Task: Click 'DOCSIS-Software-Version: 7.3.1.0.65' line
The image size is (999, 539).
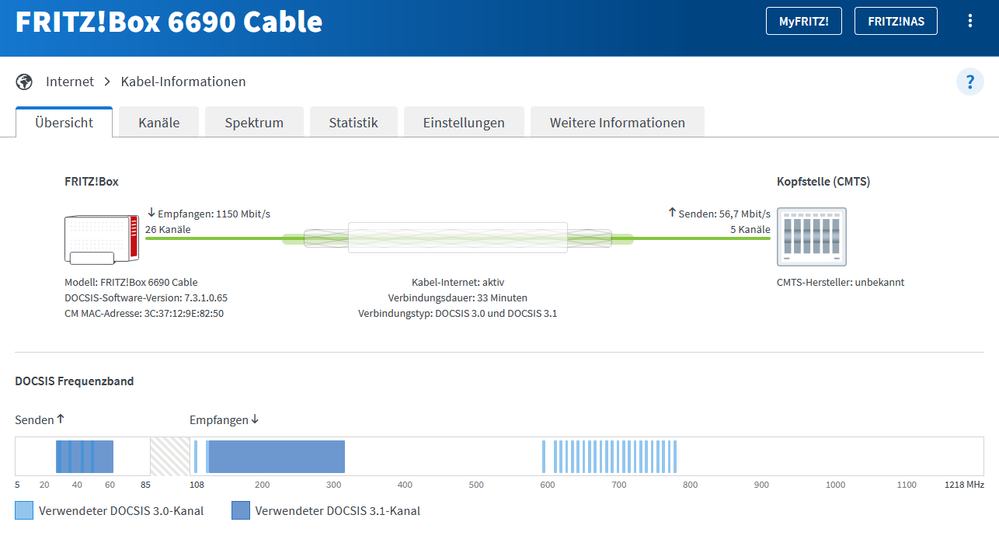Action: pyautogui.click(x=146, y=298)
